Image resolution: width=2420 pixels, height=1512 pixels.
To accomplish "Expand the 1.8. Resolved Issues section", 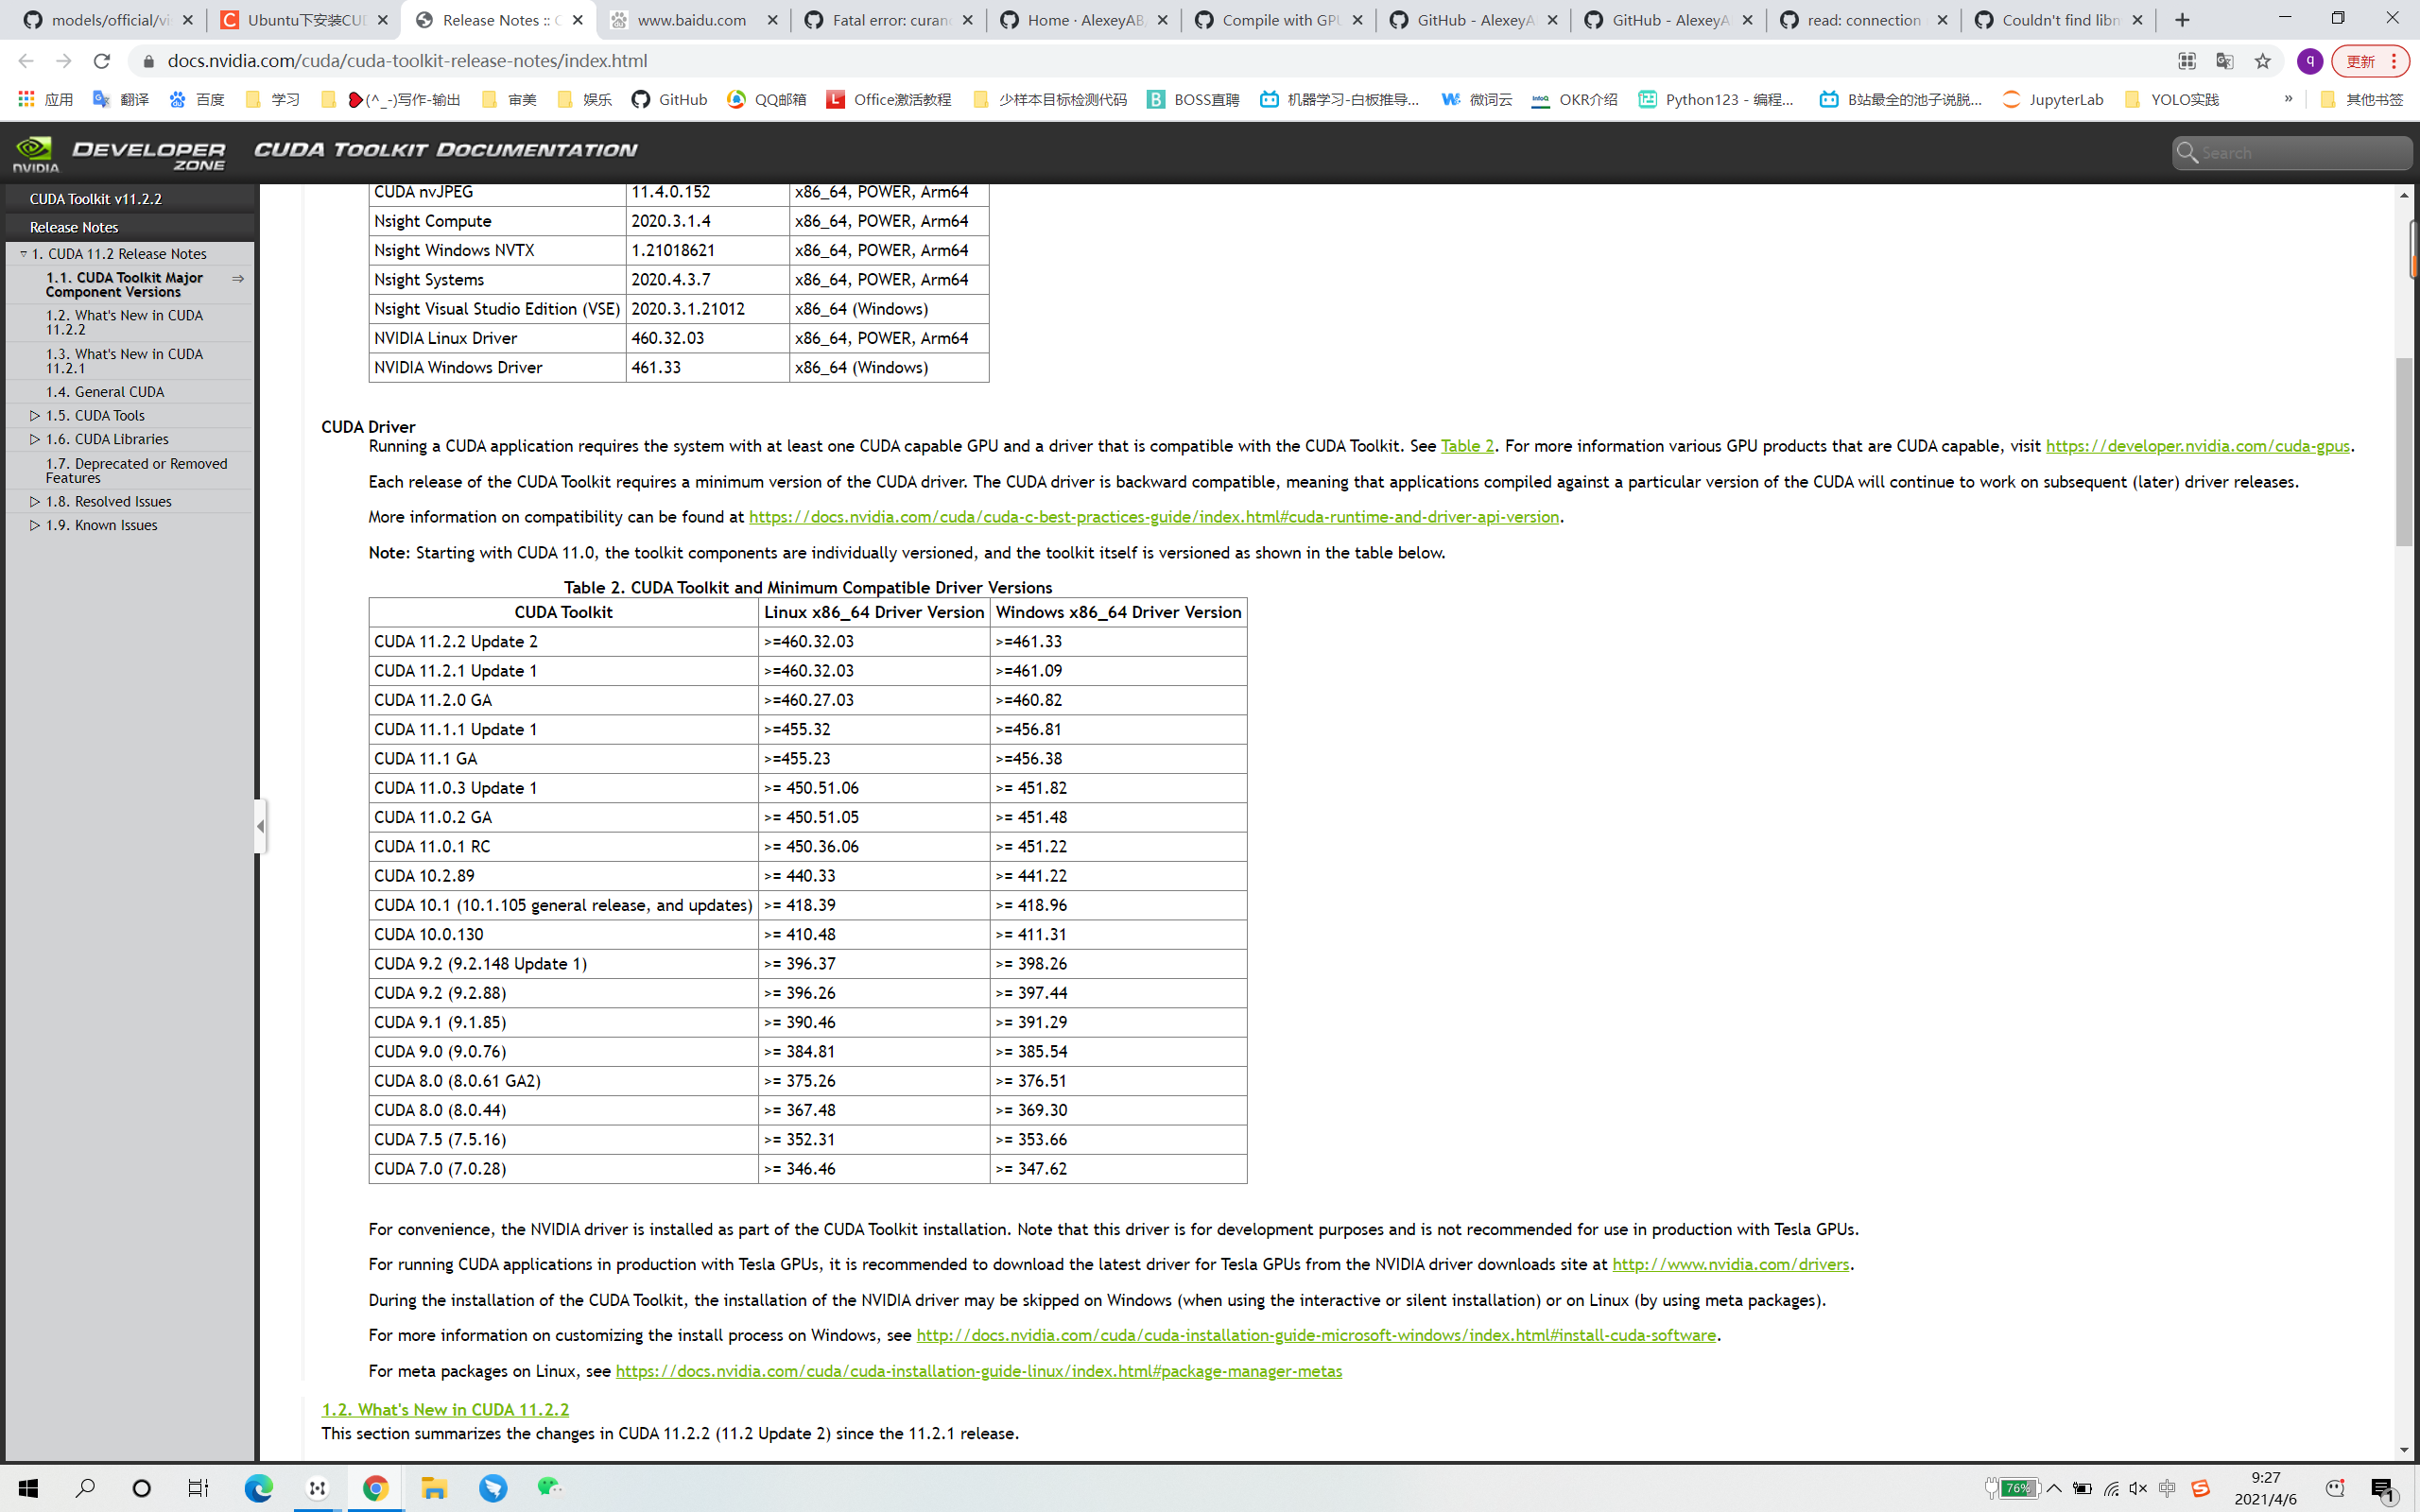I will [35, 501].
